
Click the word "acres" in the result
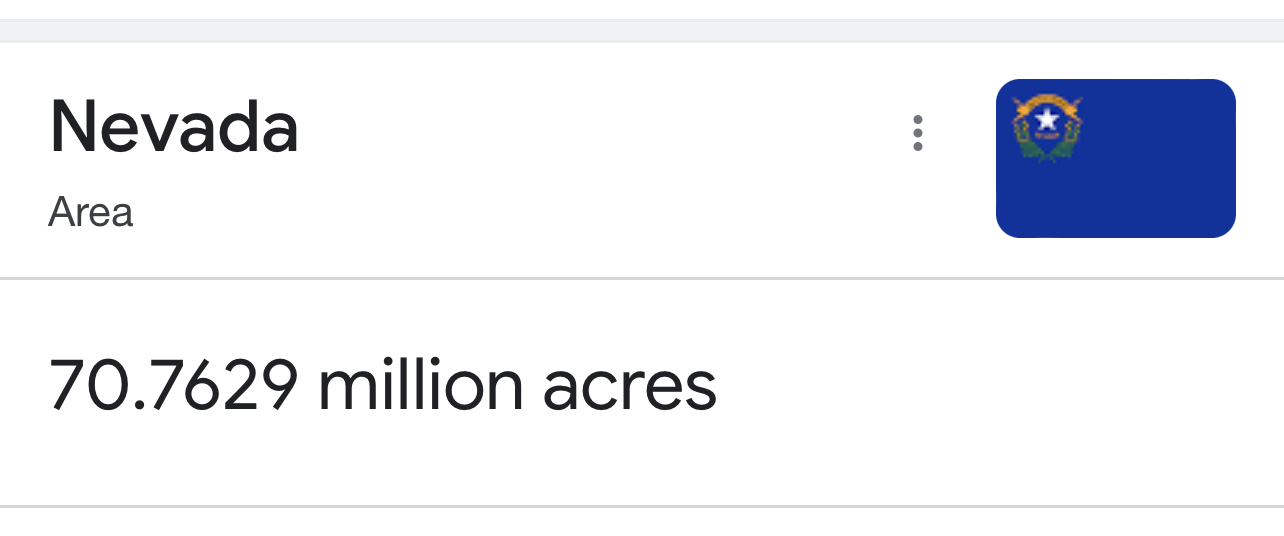coord(629,386)
